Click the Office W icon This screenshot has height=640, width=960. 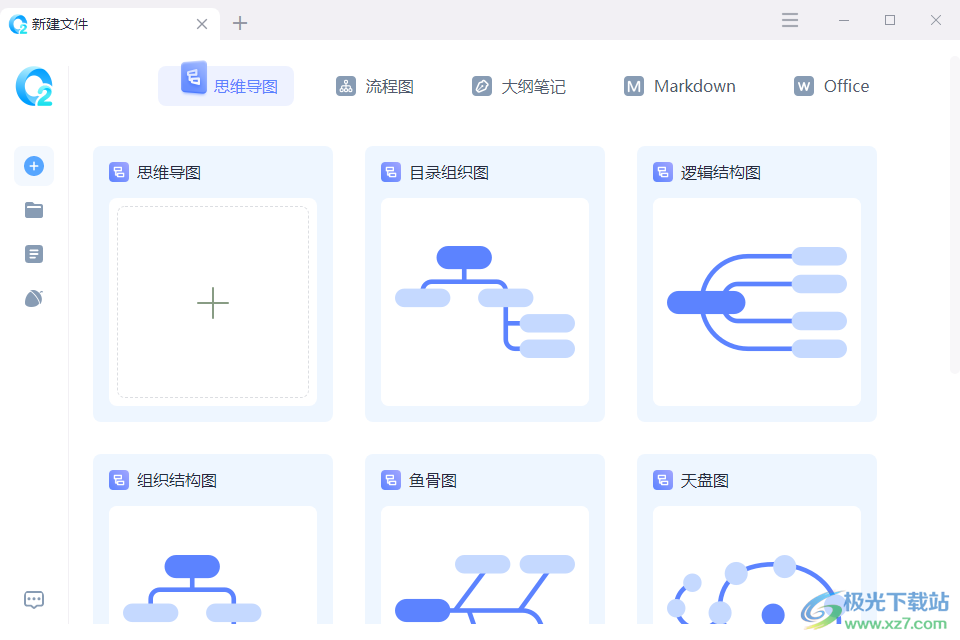(x=804, y=86)
